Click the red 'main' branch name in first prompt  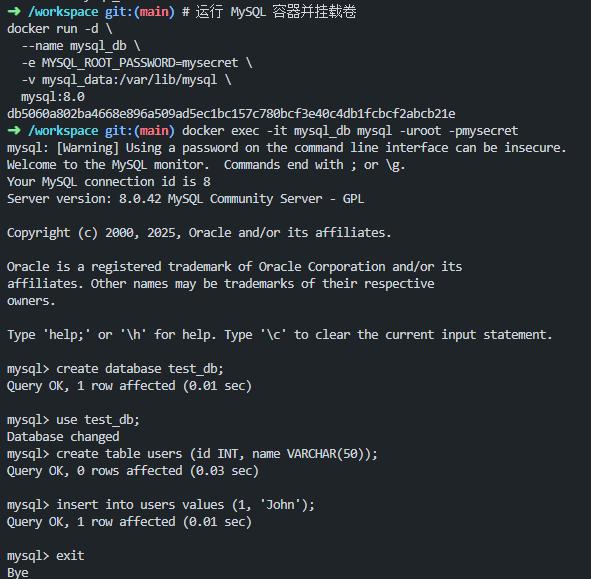click(154, 12)
